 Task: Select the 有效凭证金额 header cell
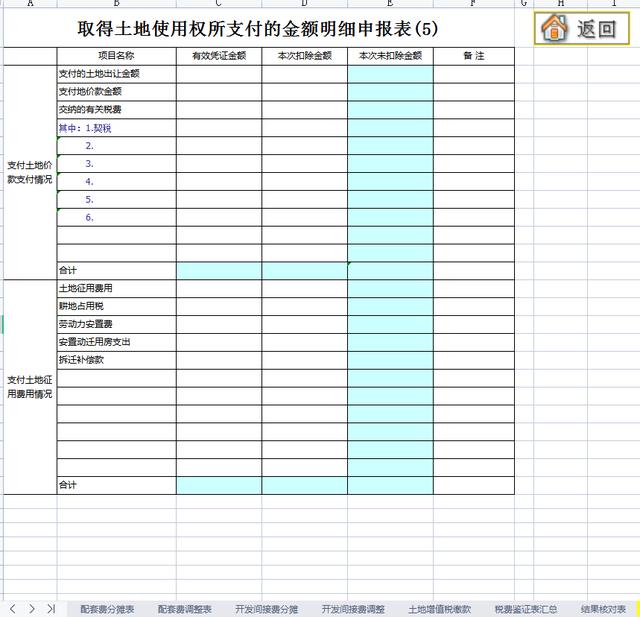219,56
